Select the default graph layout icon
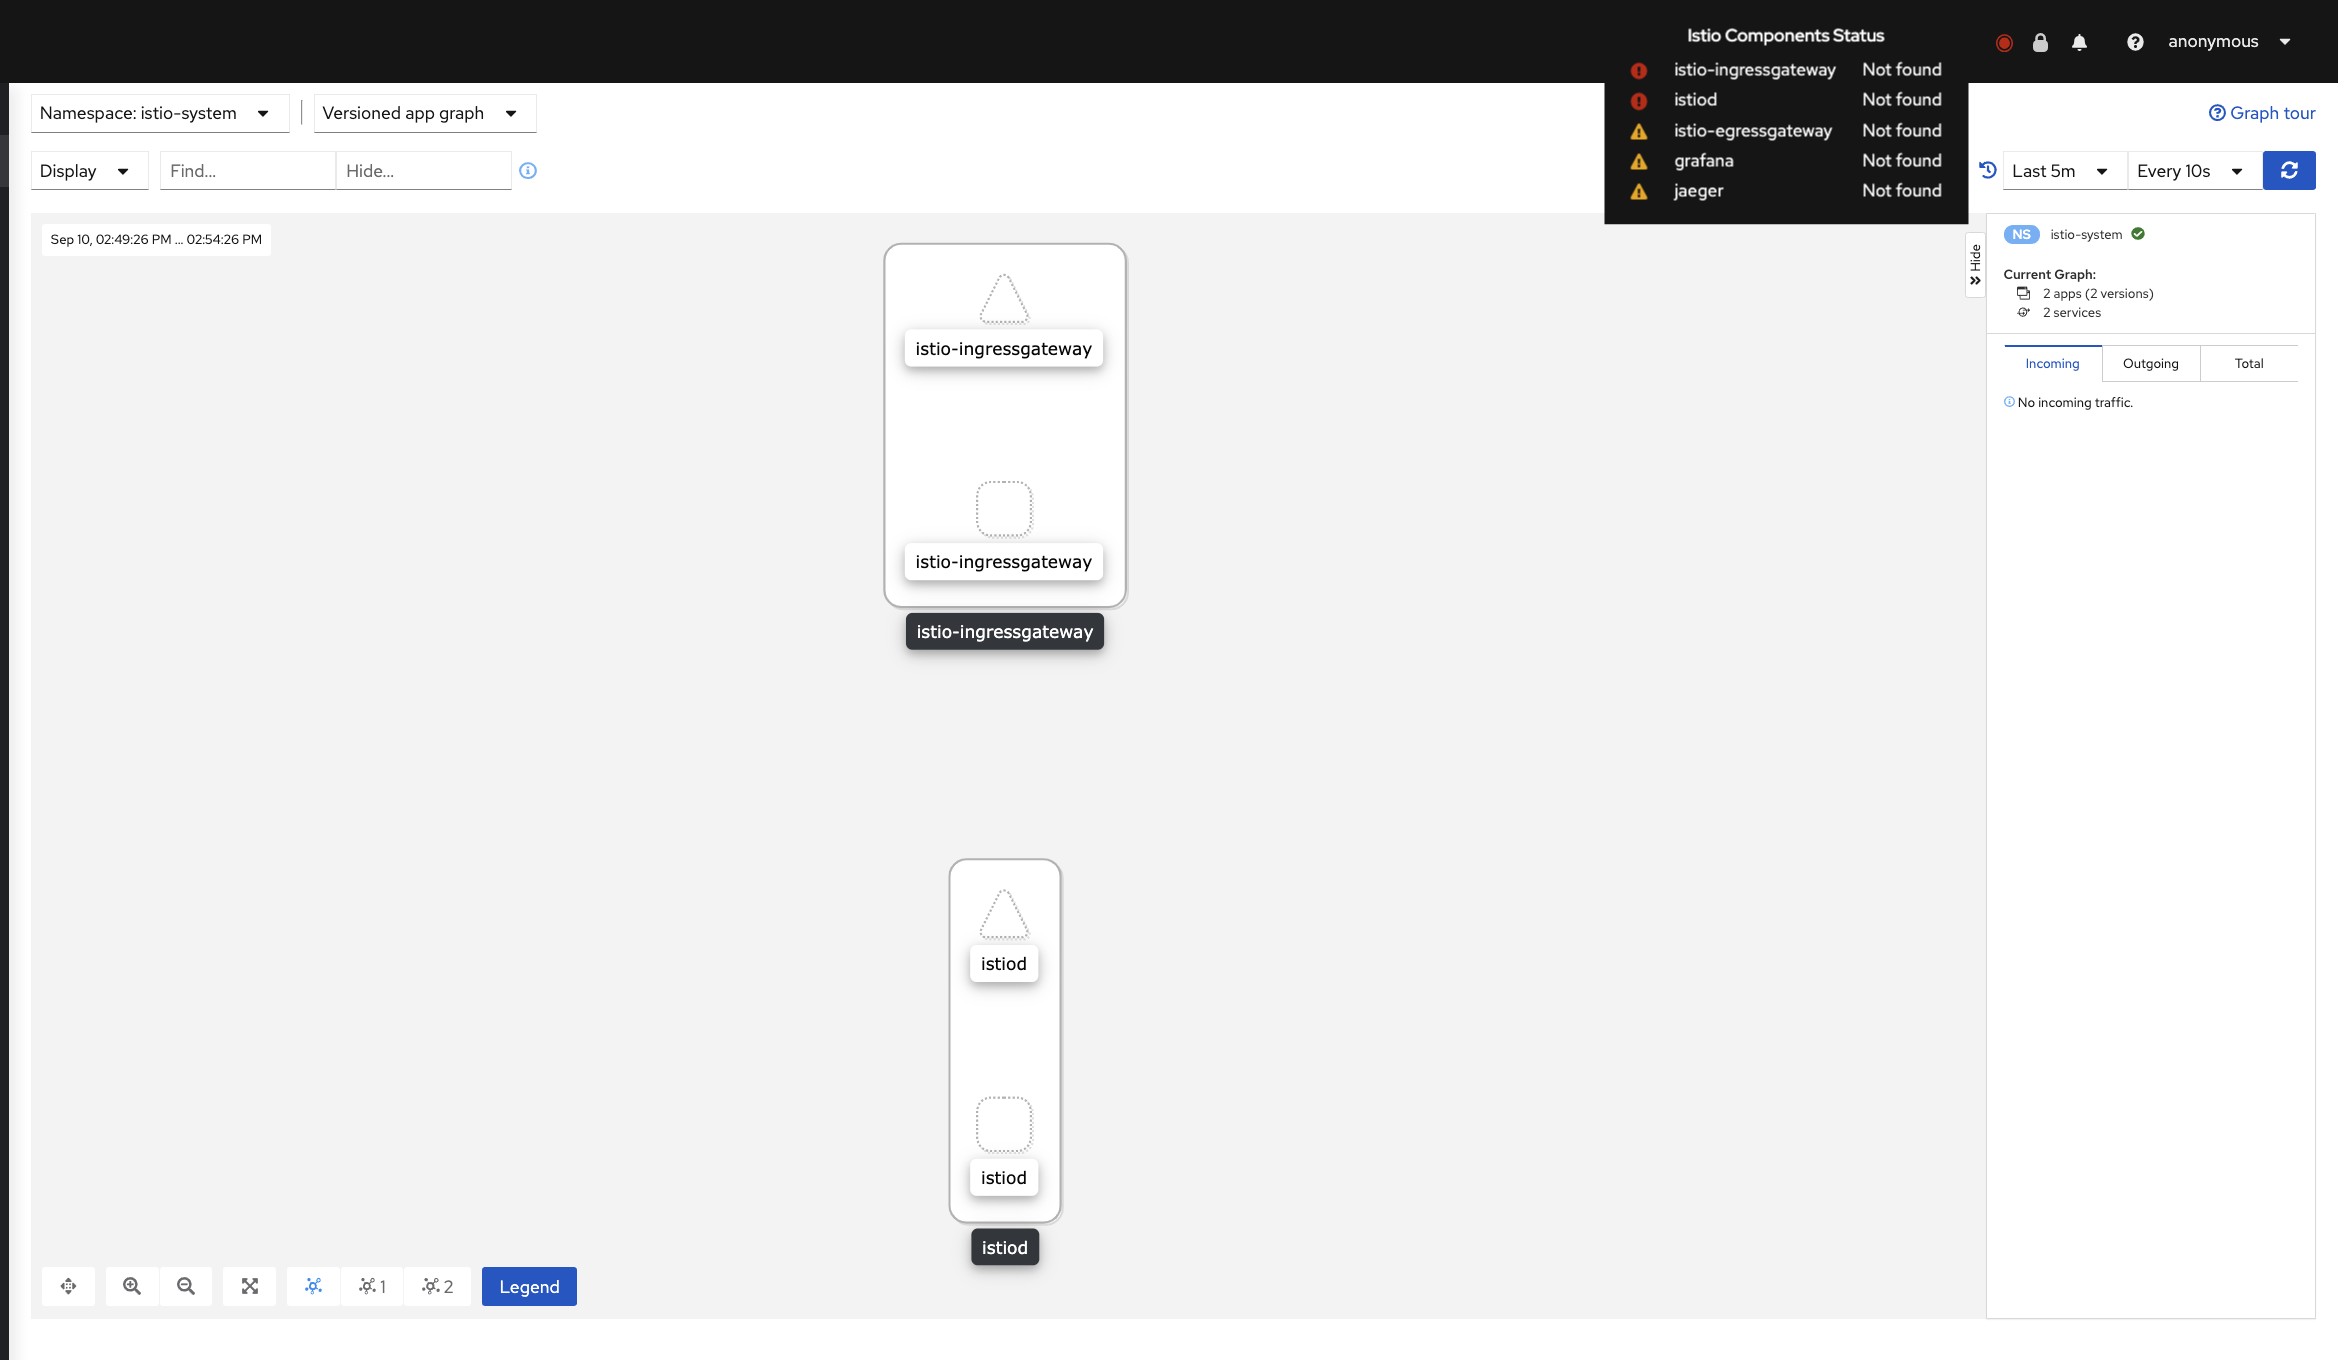 313,1286
